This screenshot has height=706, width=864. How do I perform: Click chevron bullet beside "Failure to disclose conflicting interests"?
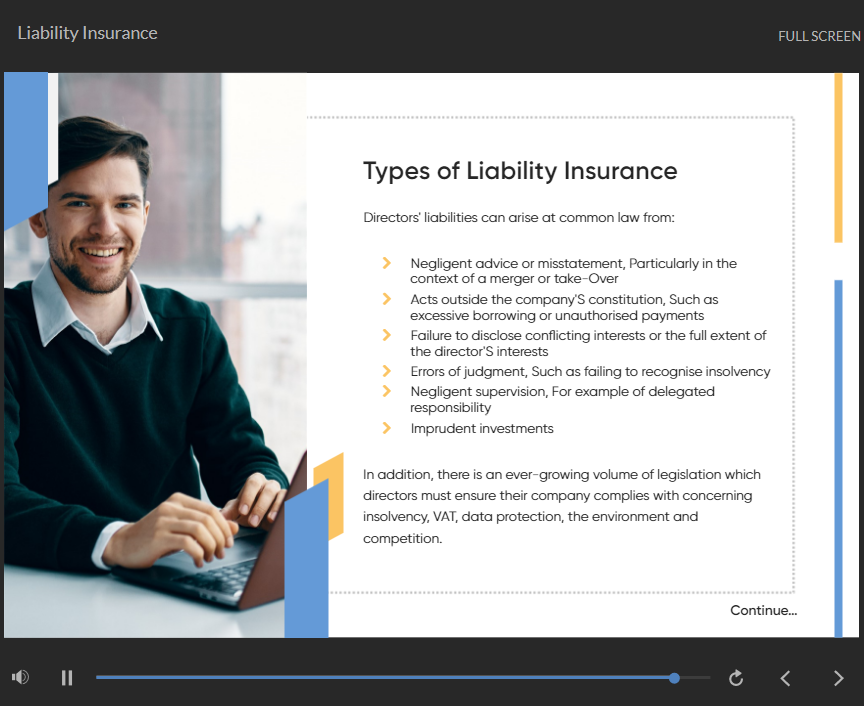click(x=386, y=335)
